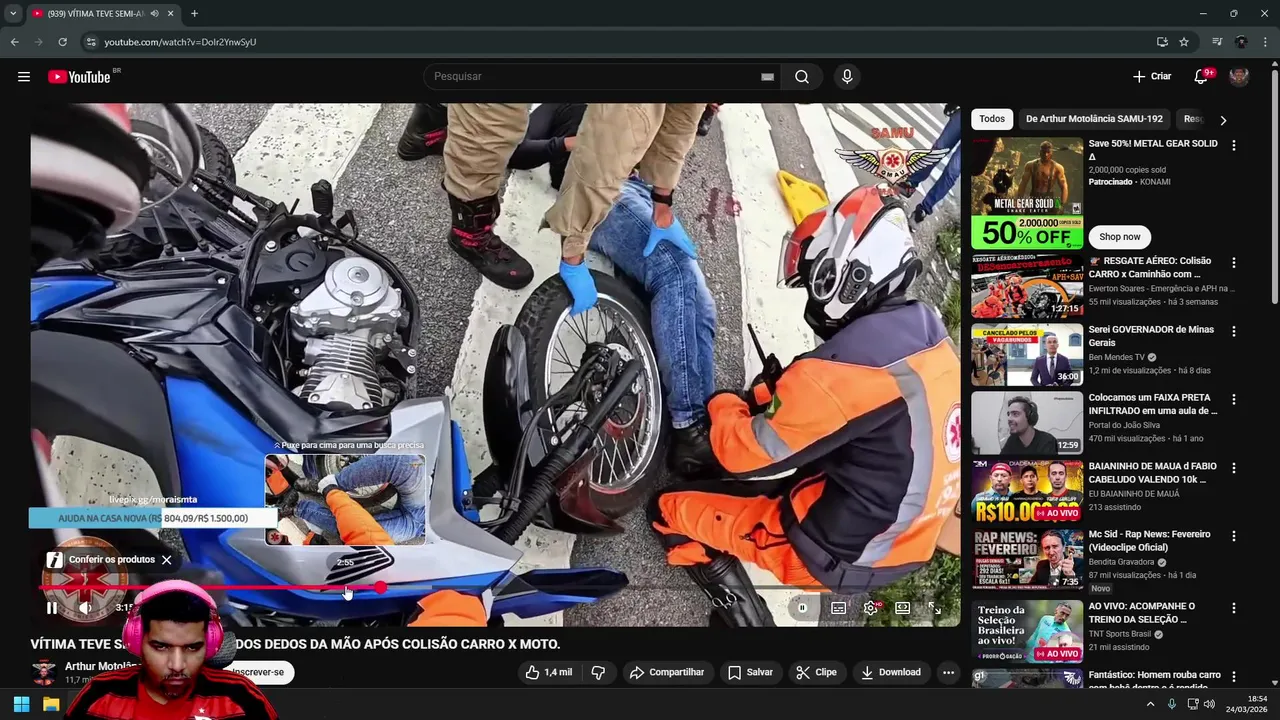Open Colocamos um FAIXA PRETA video title
The image size is (1280, 720).
pyautogui.click(x=1153, y=404)
